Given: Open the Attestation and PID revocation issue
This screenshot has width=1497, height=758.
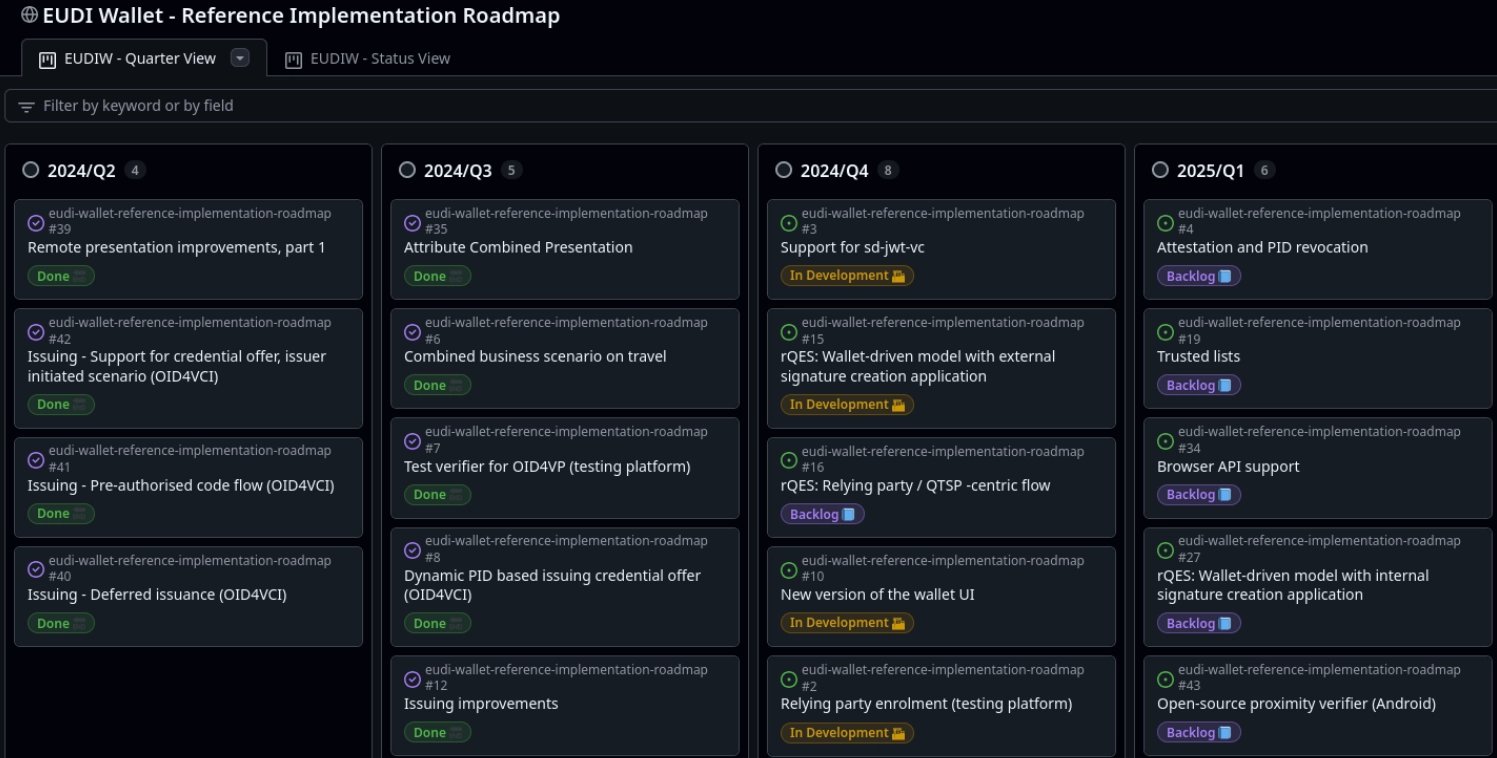Looking at the screenshot, I should (x=1262, y=247).
